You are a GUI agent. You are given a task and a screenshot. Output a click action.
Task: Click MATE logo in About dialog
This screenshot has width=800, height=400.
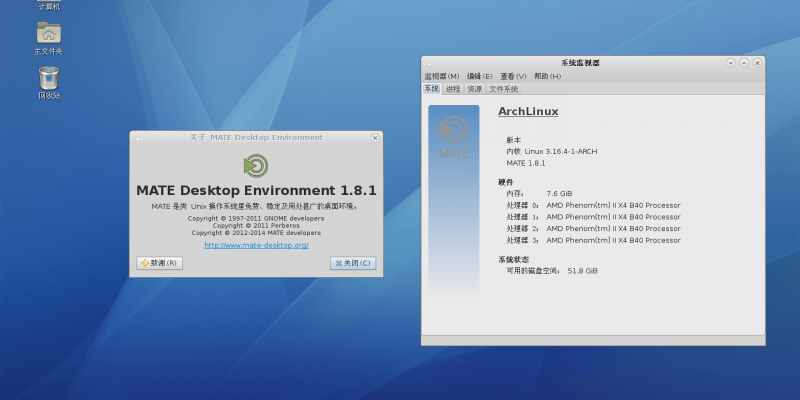[256, 166]
